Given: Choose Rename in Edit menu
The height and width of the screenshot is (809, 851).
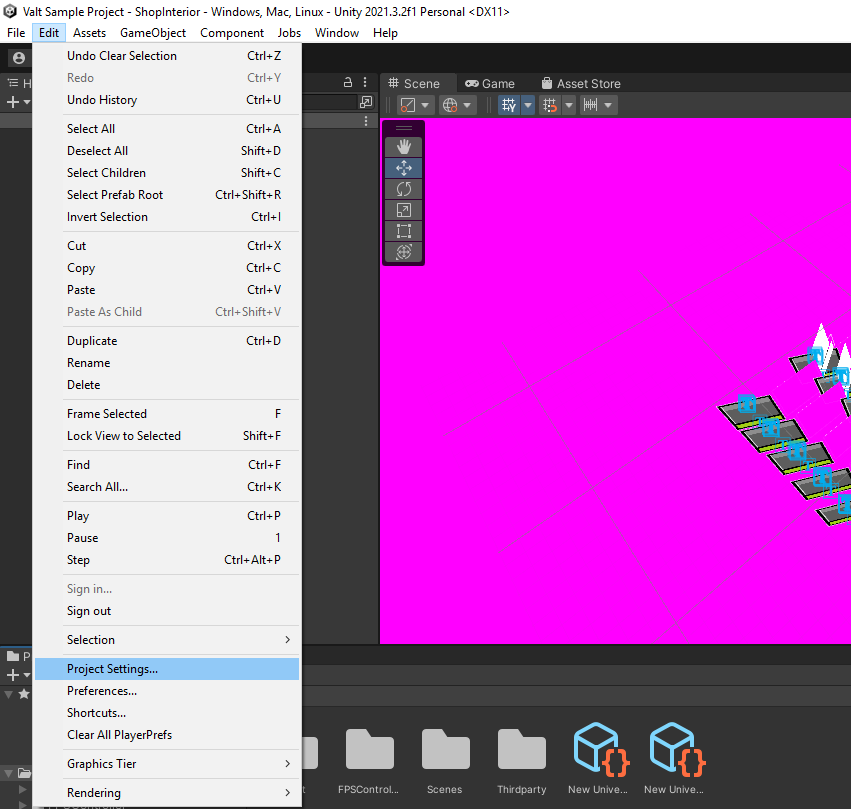Looking at the screenshot, I should point(167,363).
